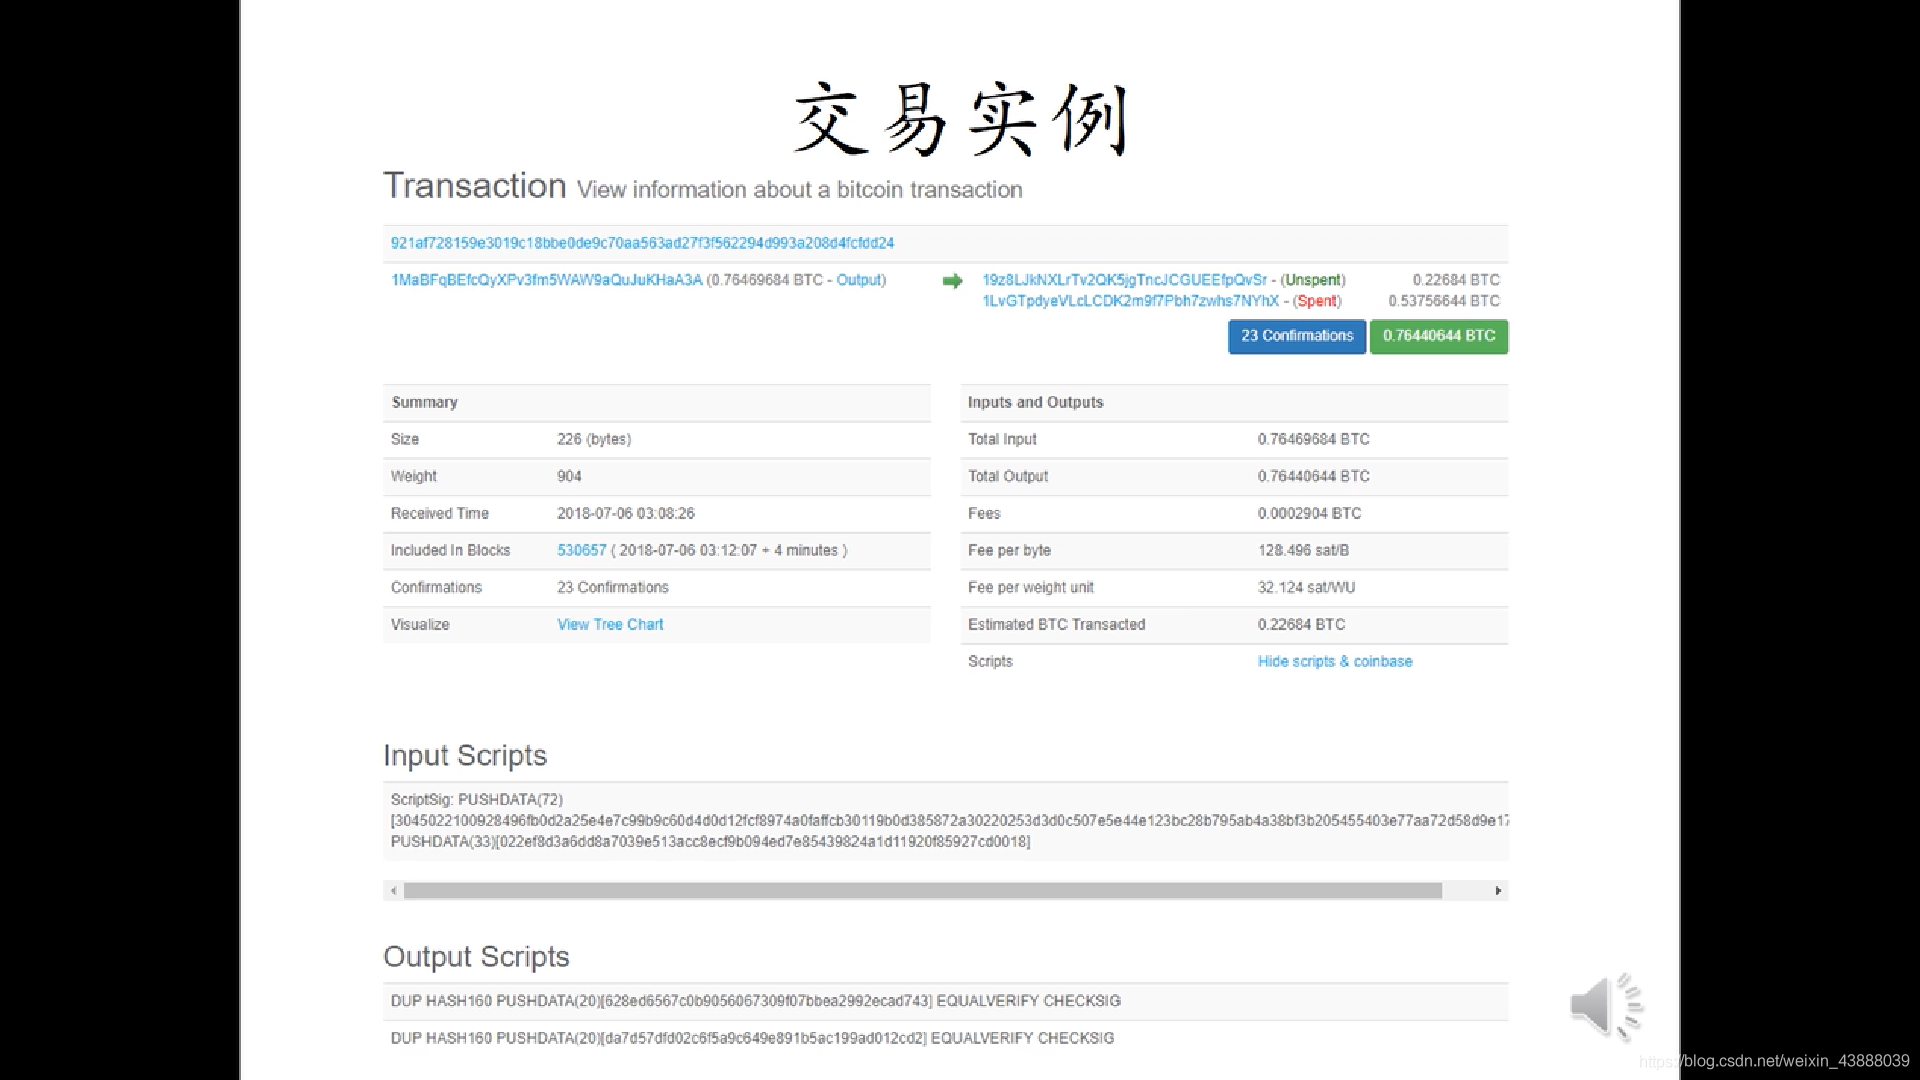Open output address 19z8LJkNXLrTv2QK5jgTncJCGUEEfpQvSr
The image size is (1920, 1080).
[1124, 280]
